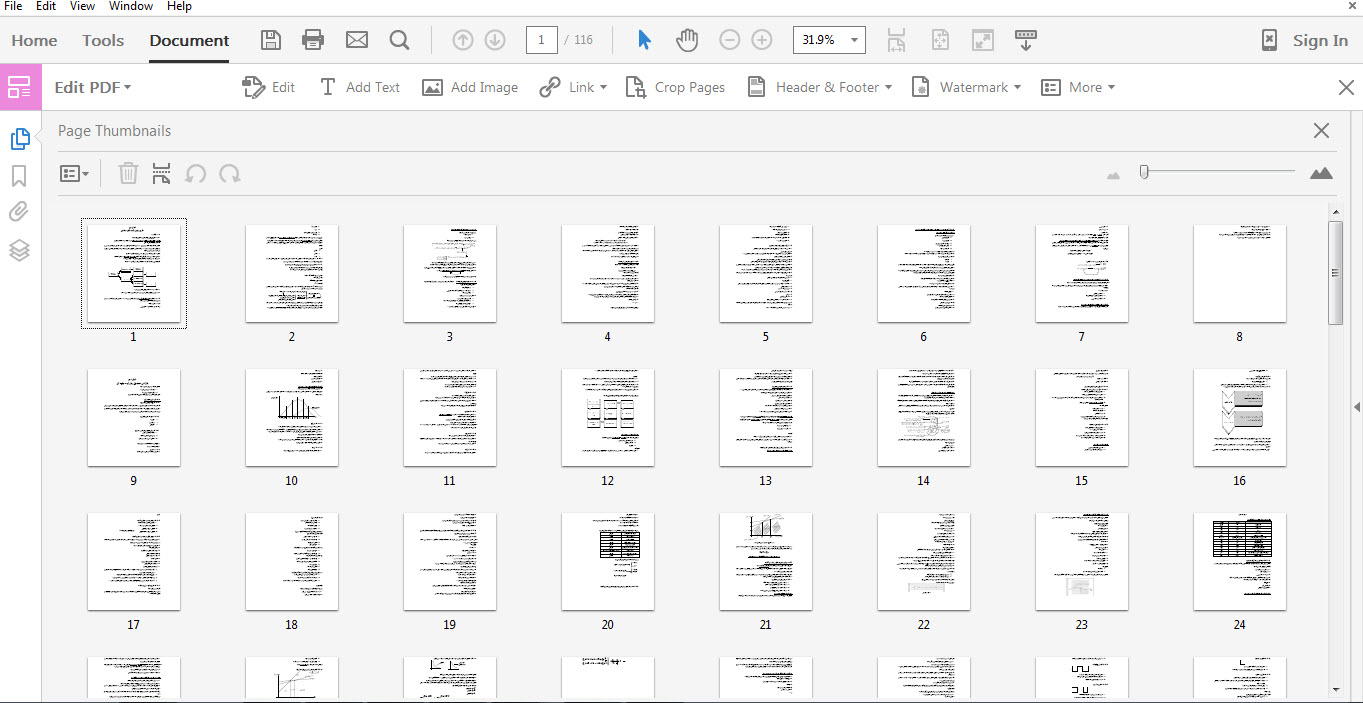Open the View menu
The image size is (1363, 703).
(82, 6)
